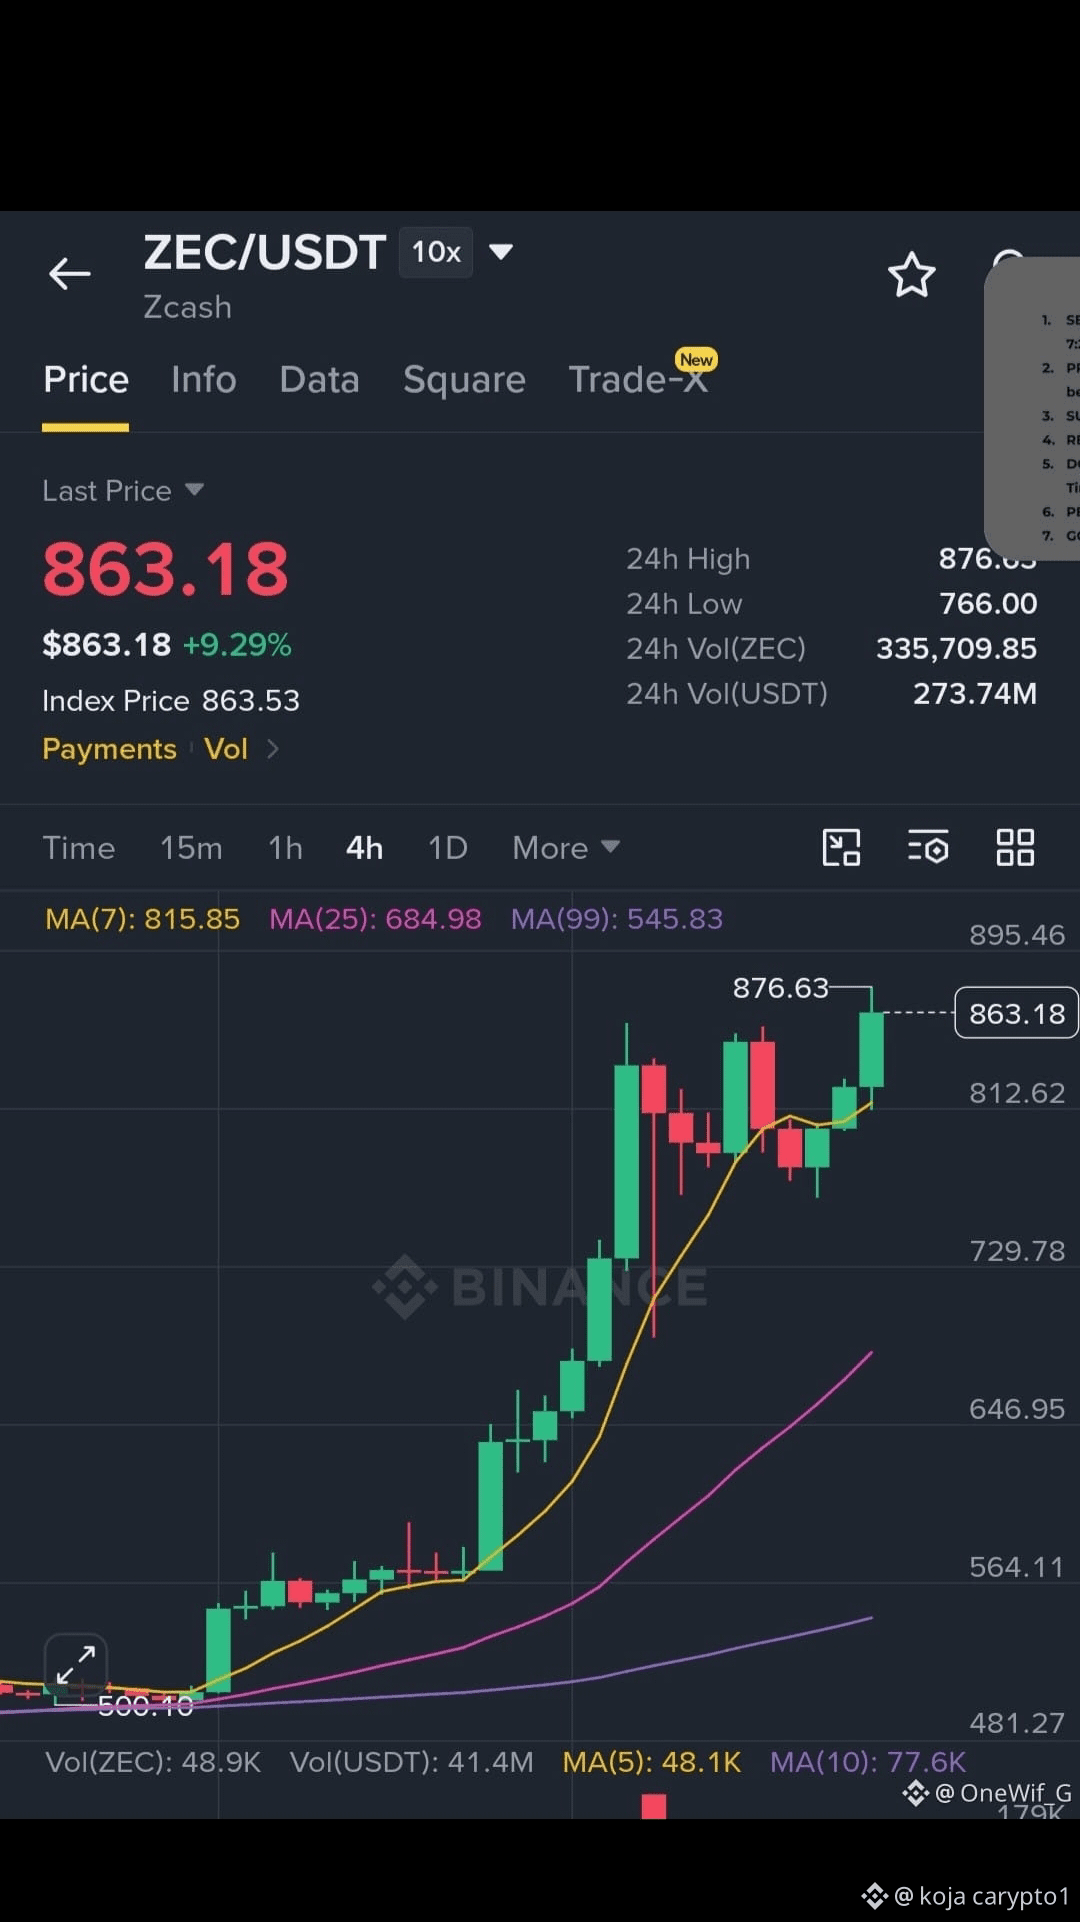Select the 4h chart interval
1080x1922 pixels.
click(364, 848)
